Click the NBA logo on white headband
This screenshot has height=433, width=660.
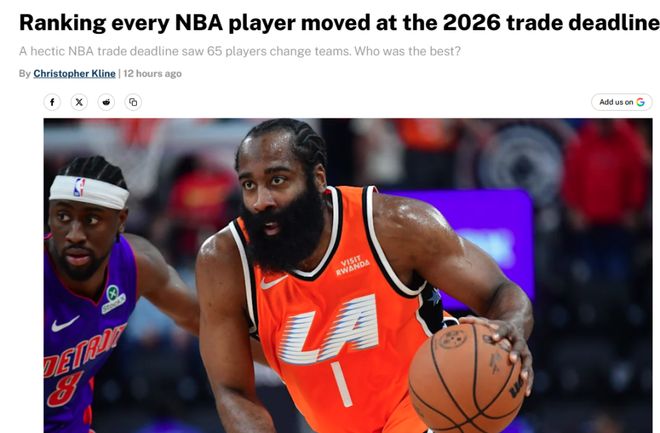(79, 187)
